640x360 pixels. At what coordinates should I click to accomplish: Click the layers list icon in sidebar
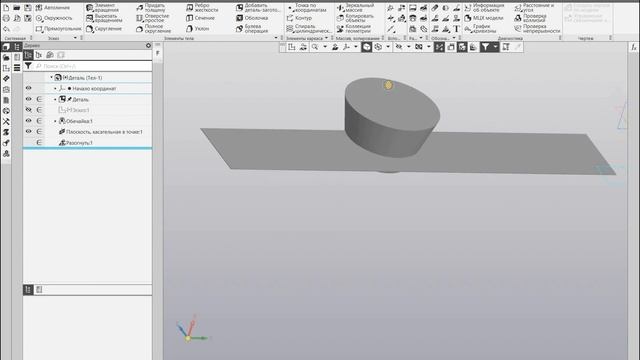tap(17, 68)
